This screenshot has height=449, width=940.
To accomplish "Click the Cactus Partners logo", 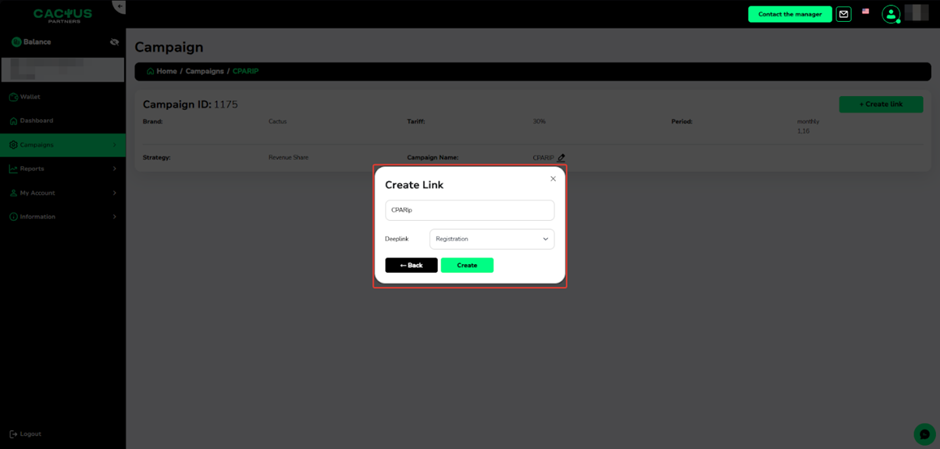I will pos(62,14).
